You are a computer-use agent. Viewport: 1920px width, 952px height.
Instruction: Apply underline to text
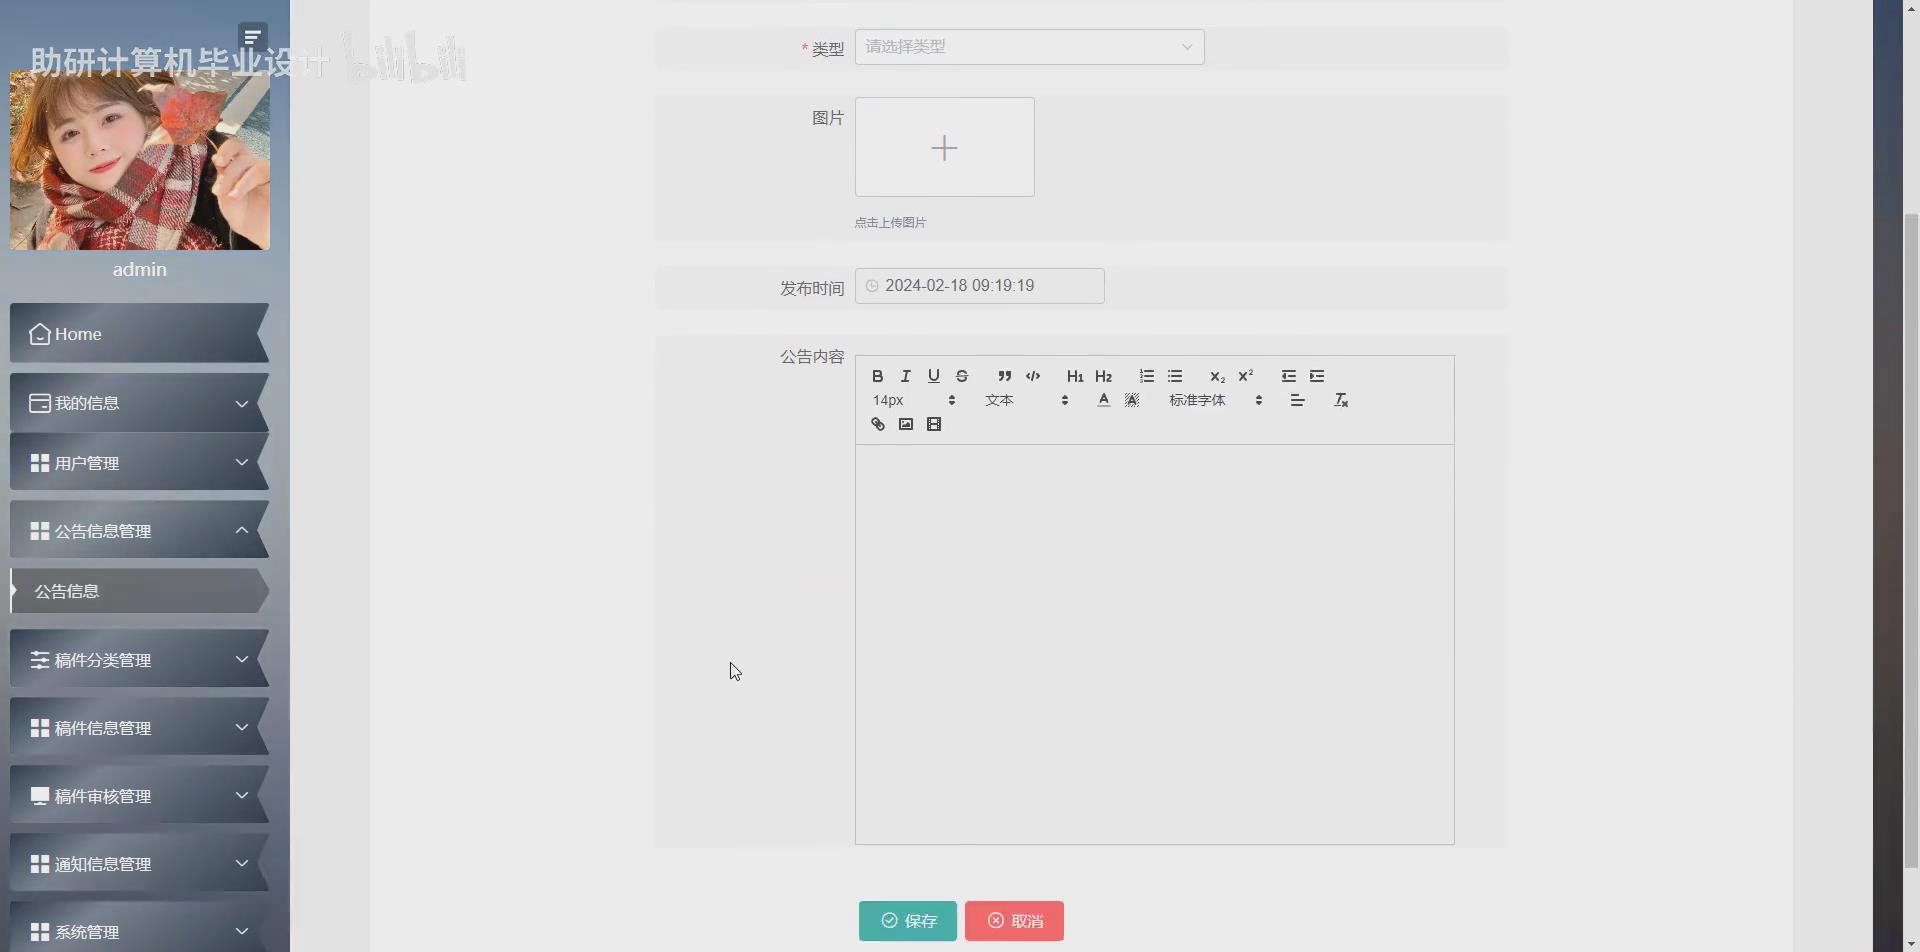[x=933, y=376]
